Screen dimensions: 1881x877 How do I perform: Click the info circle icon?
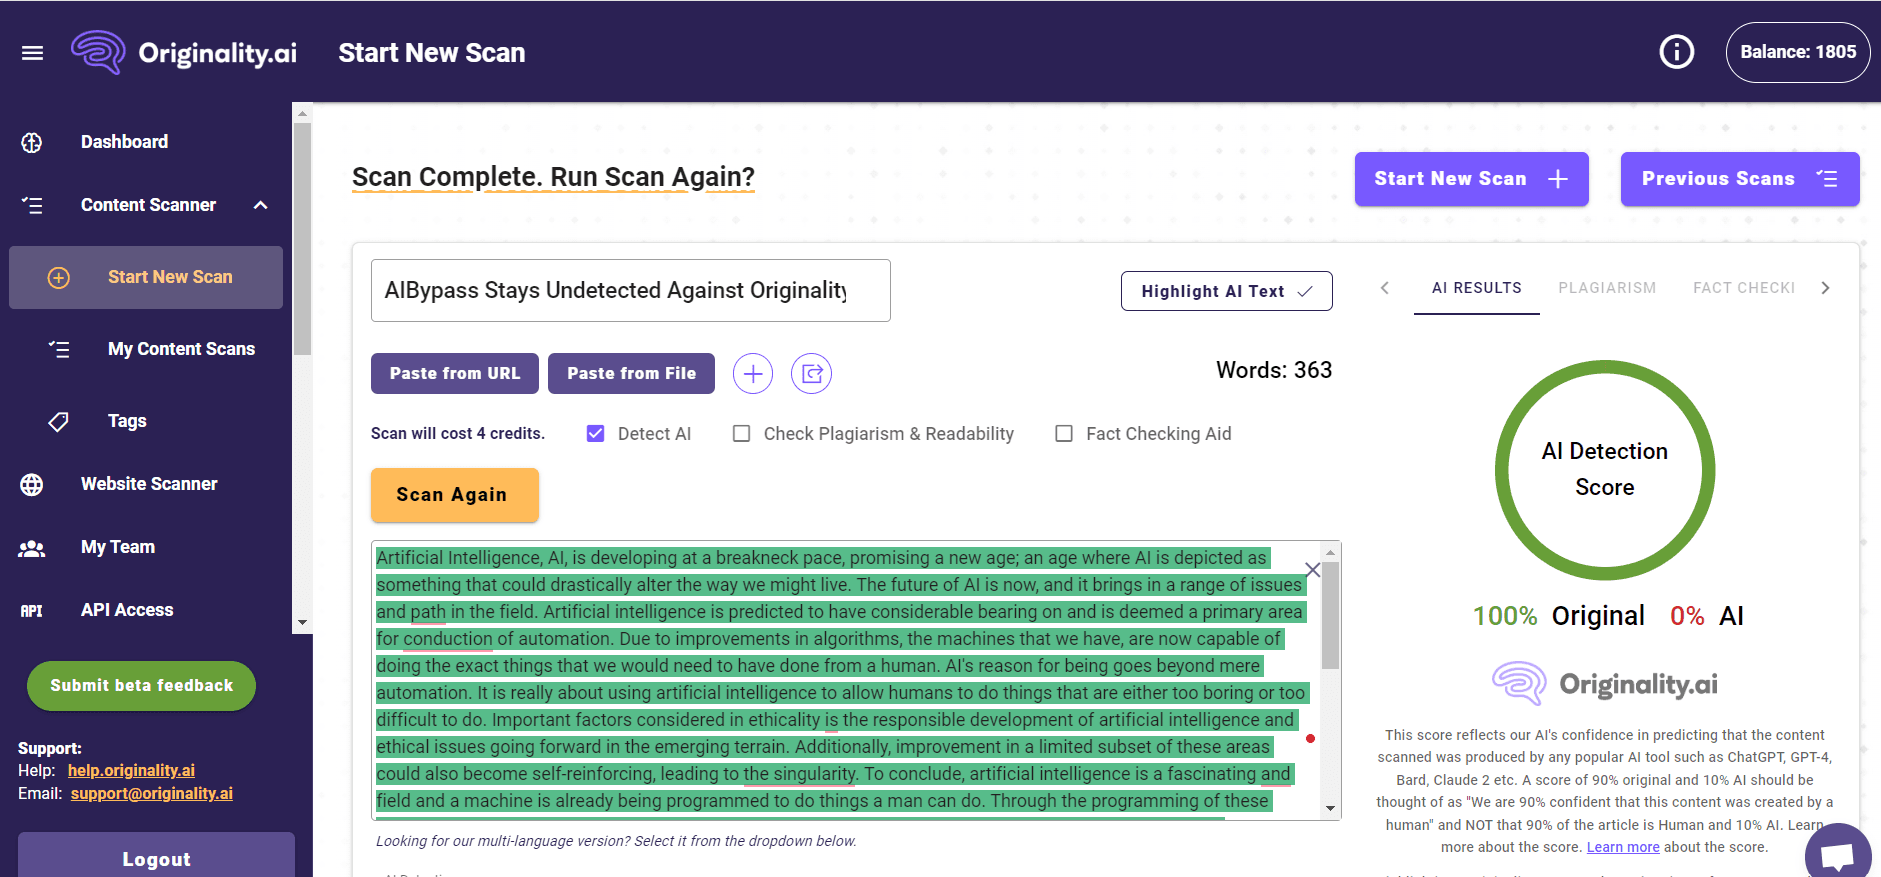1676,52
